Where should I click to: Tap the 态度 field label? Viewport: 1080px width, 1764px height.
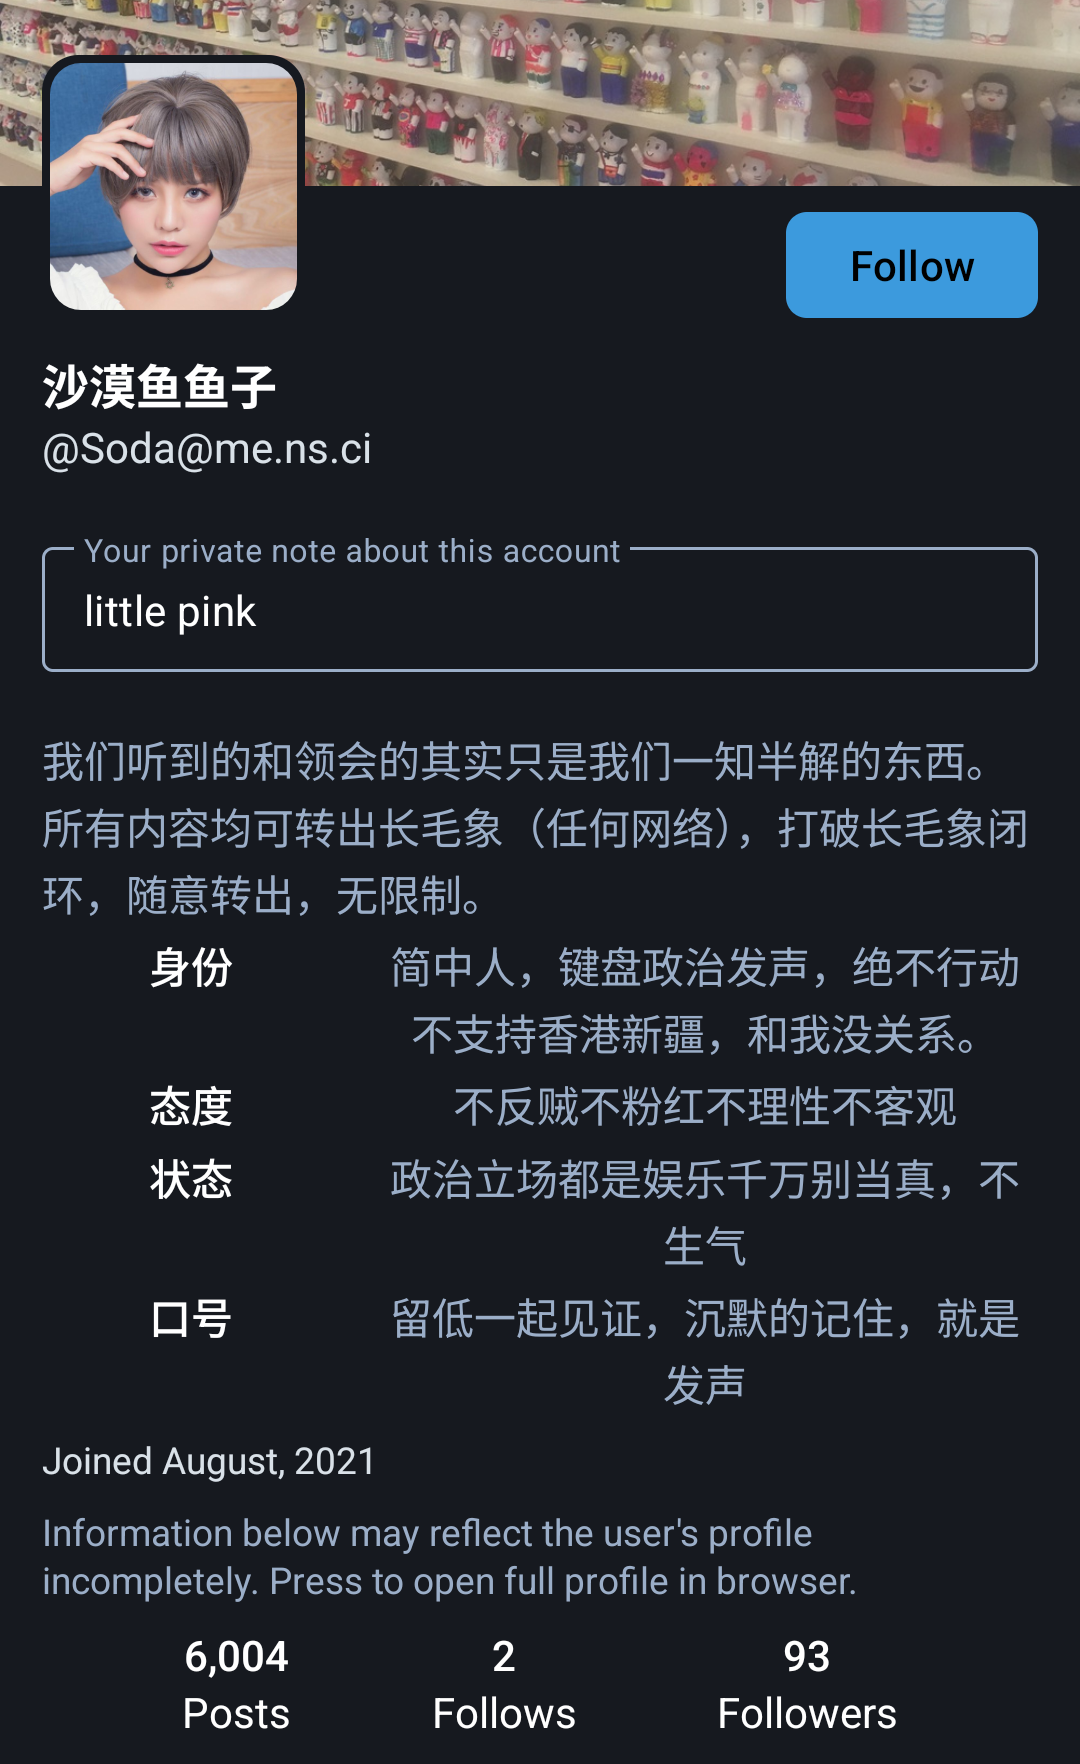tap(191, 1107)
